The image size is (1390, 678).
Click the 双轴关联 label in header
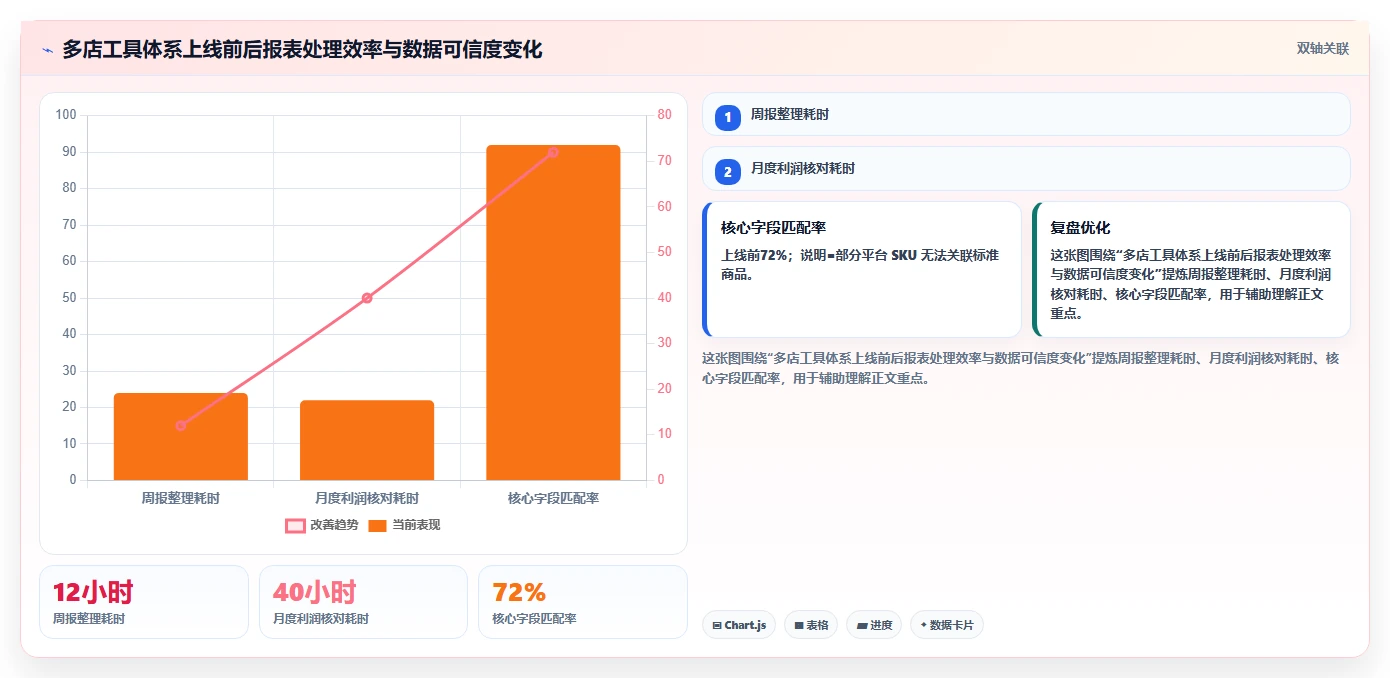pos(1323,49)
